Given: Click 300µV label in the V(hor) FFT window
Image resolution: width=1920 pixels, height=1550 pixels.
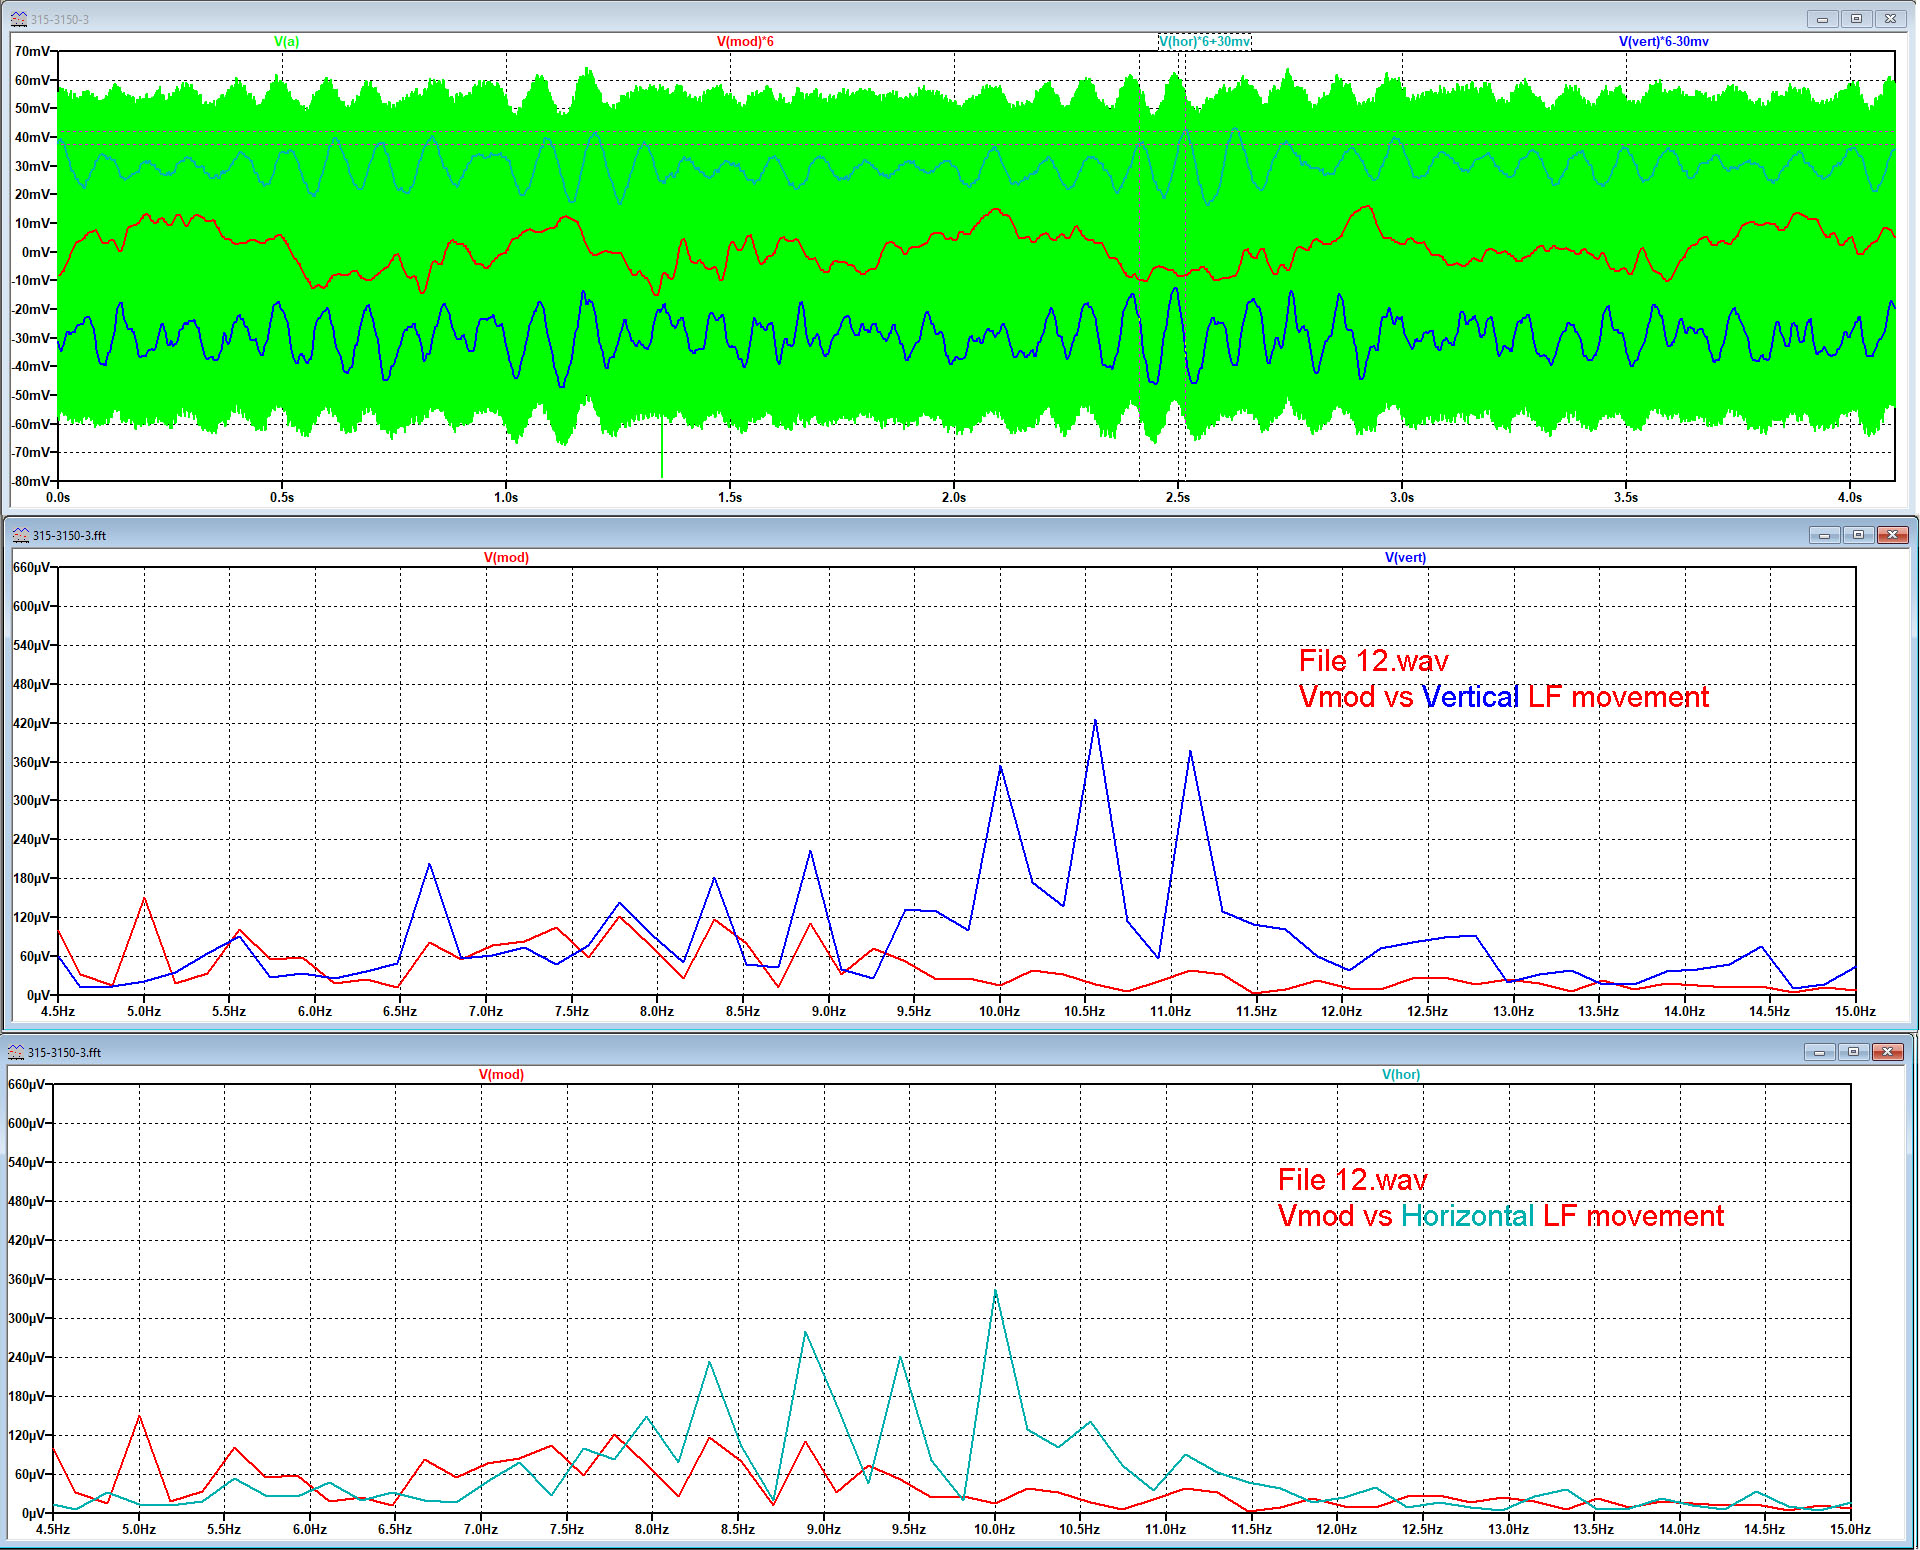Looking at the screenshot, I should pos(26,1318).
